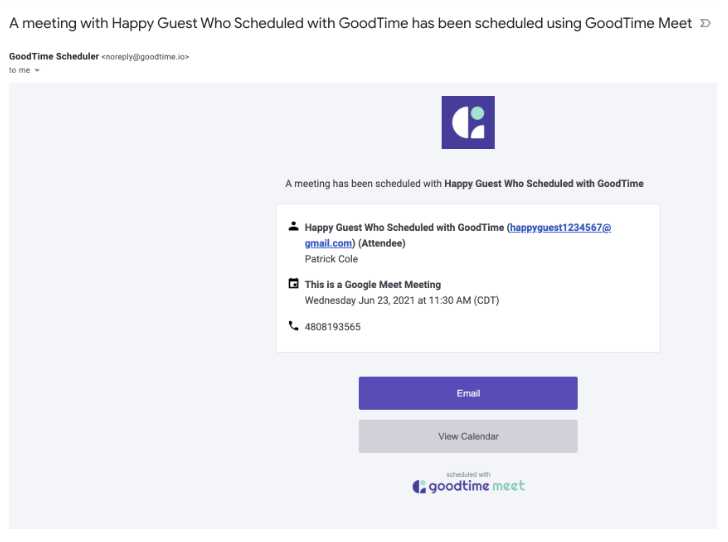Click the GoodTime Scheduler sender name

[54, 56]
